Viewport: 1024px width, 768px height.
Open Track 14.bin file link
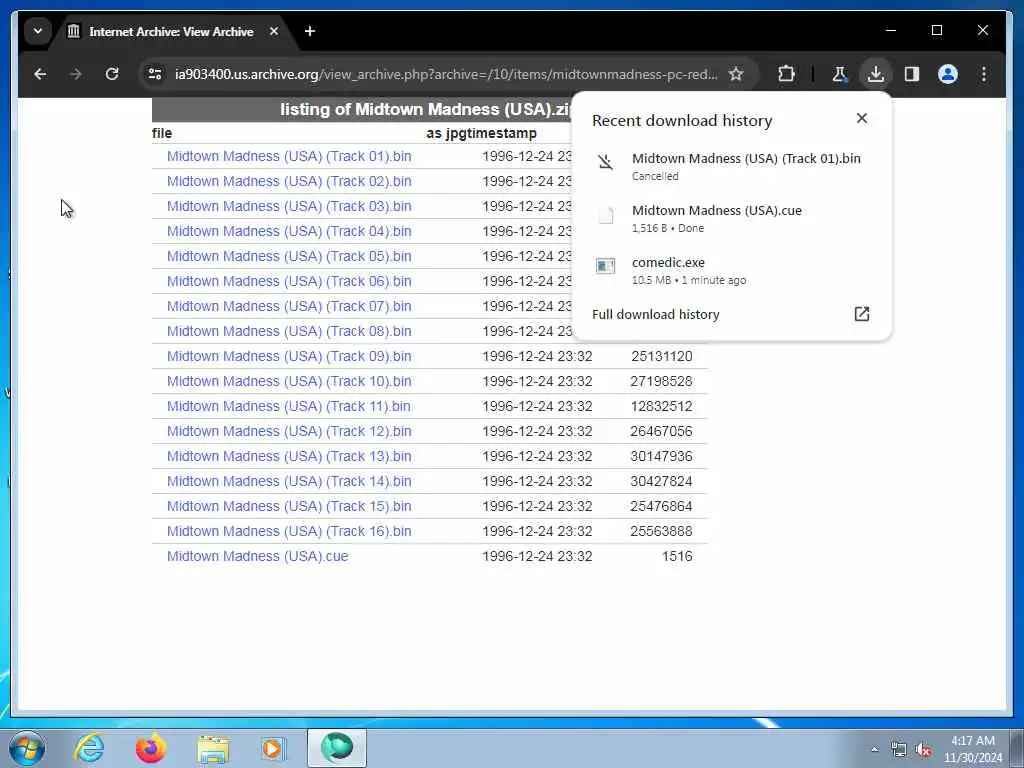[289, 481]
